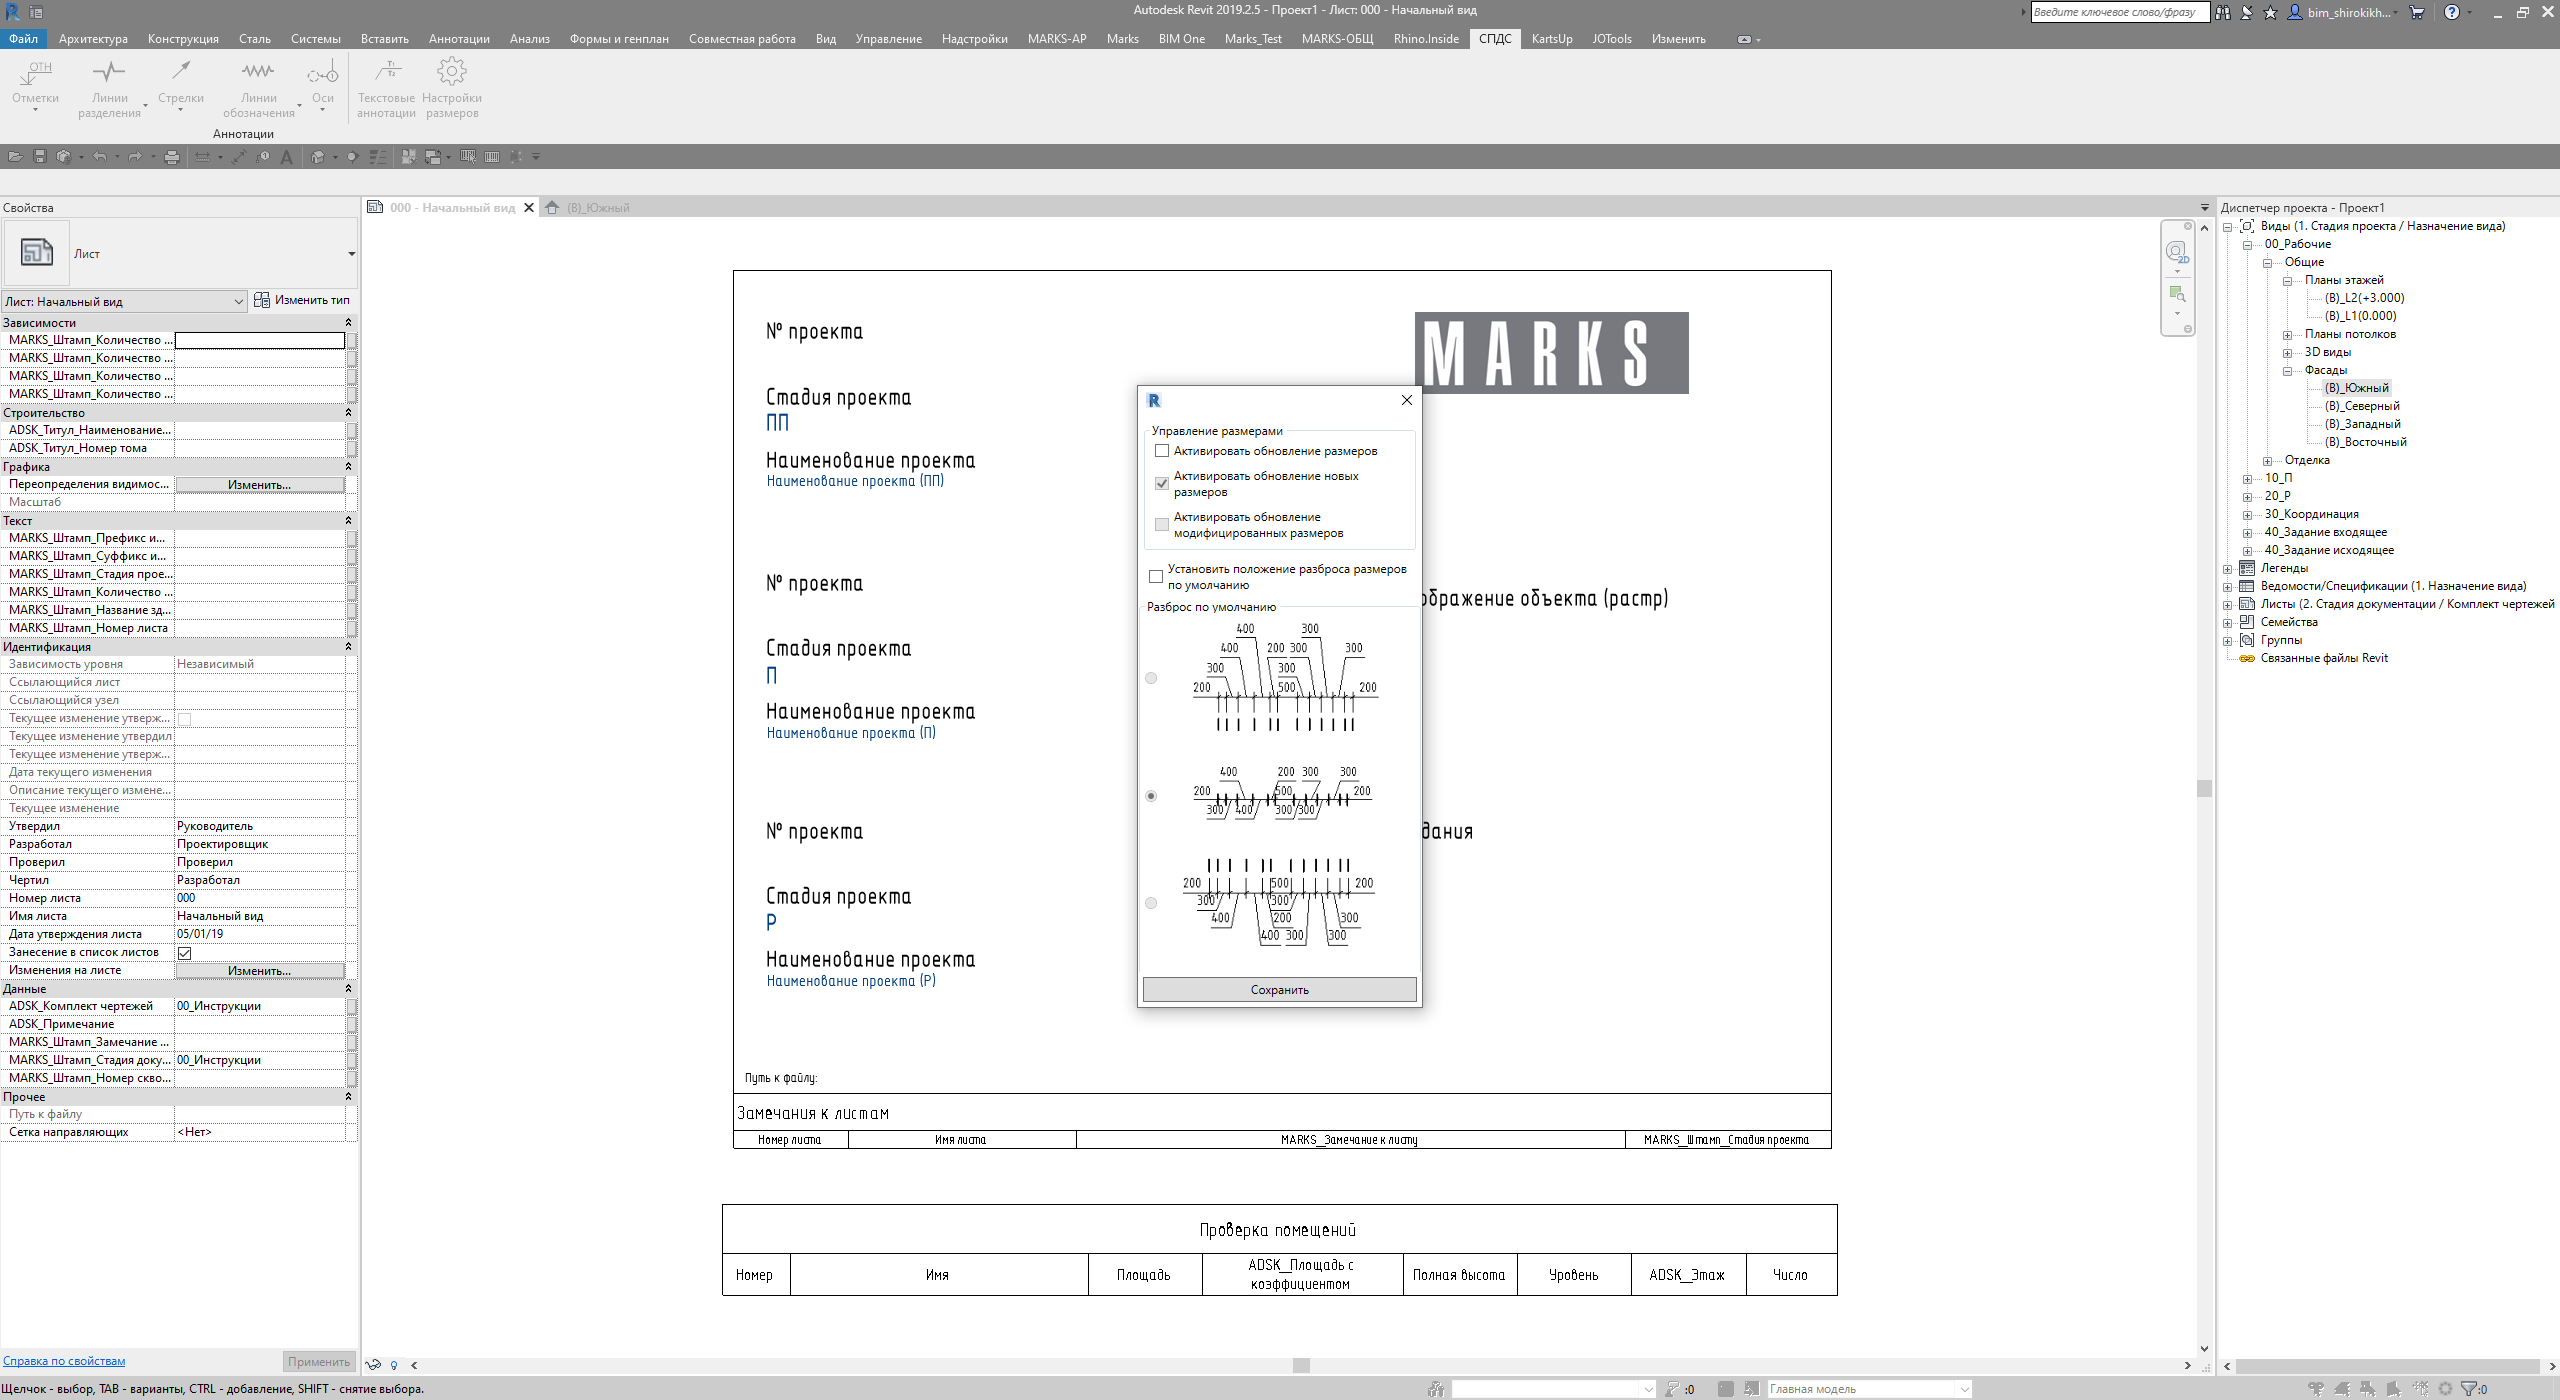This screenshot has width=2560, height=1400.
Task: Click the Сохранить button in dialog
Action: coord(1279,990)
